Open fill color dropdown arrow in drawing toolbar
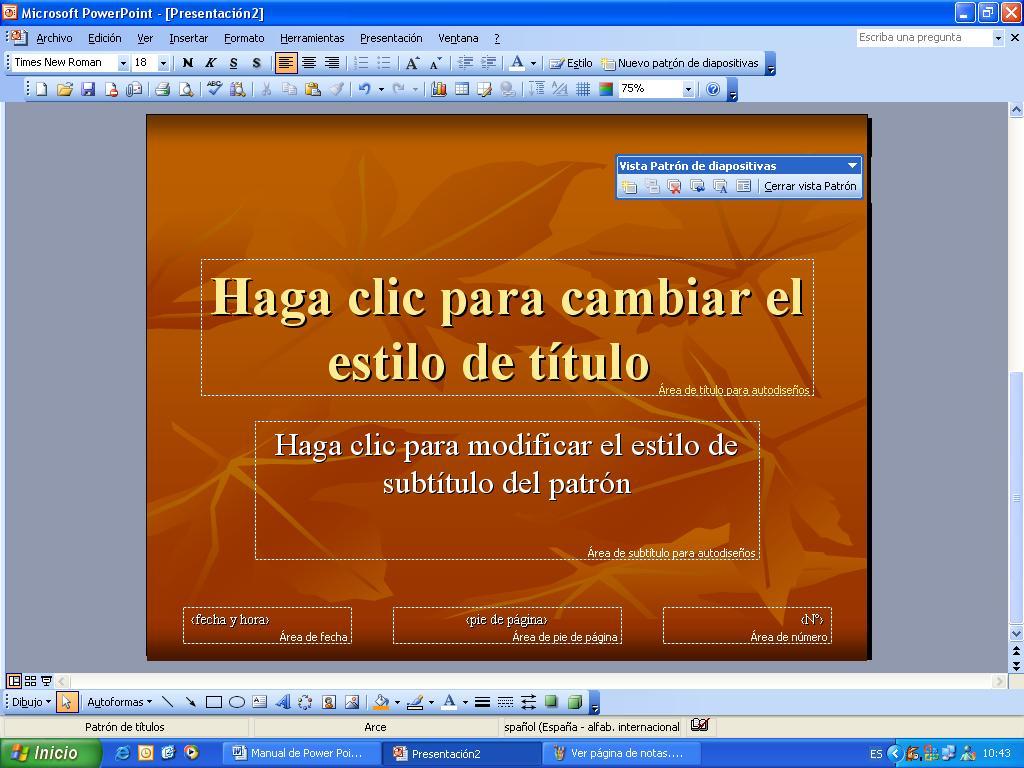This screenshot has width=1024, height=768. tap(397, 703)
